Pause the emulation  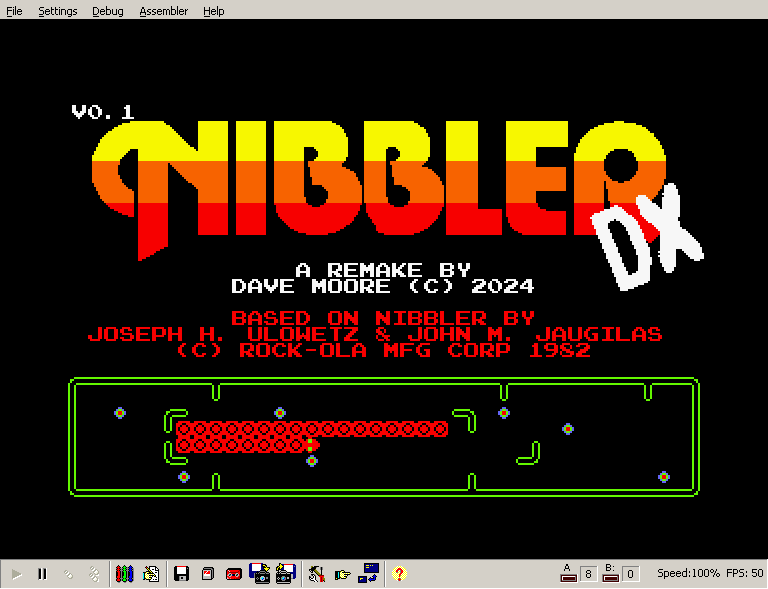43,574
